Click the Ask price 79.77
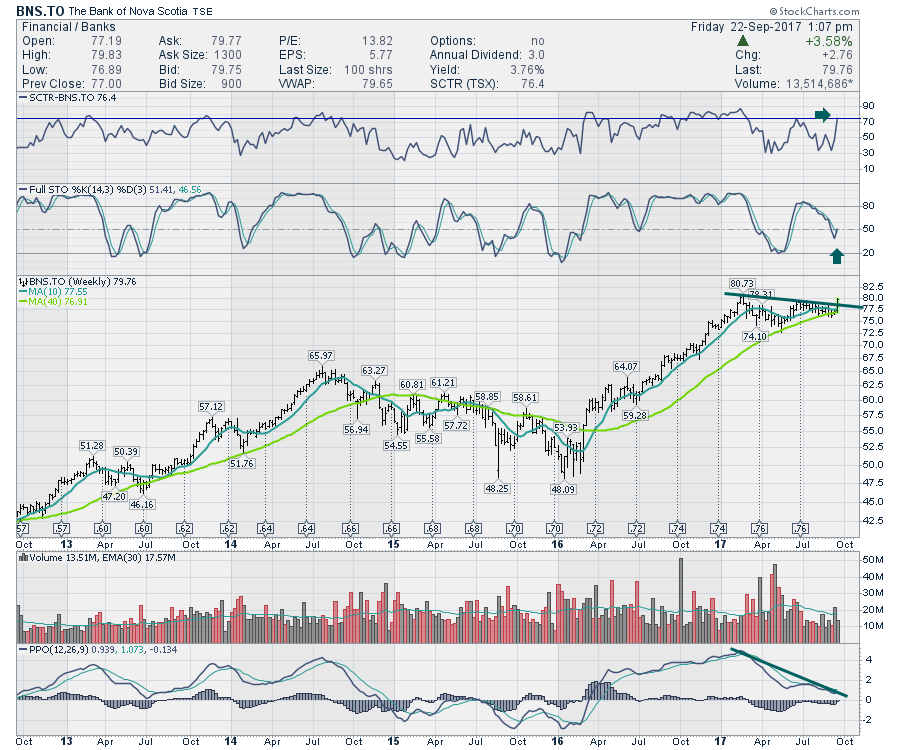Image resolution: width=900 pixels, height=750 pixels. click(226, 41)
